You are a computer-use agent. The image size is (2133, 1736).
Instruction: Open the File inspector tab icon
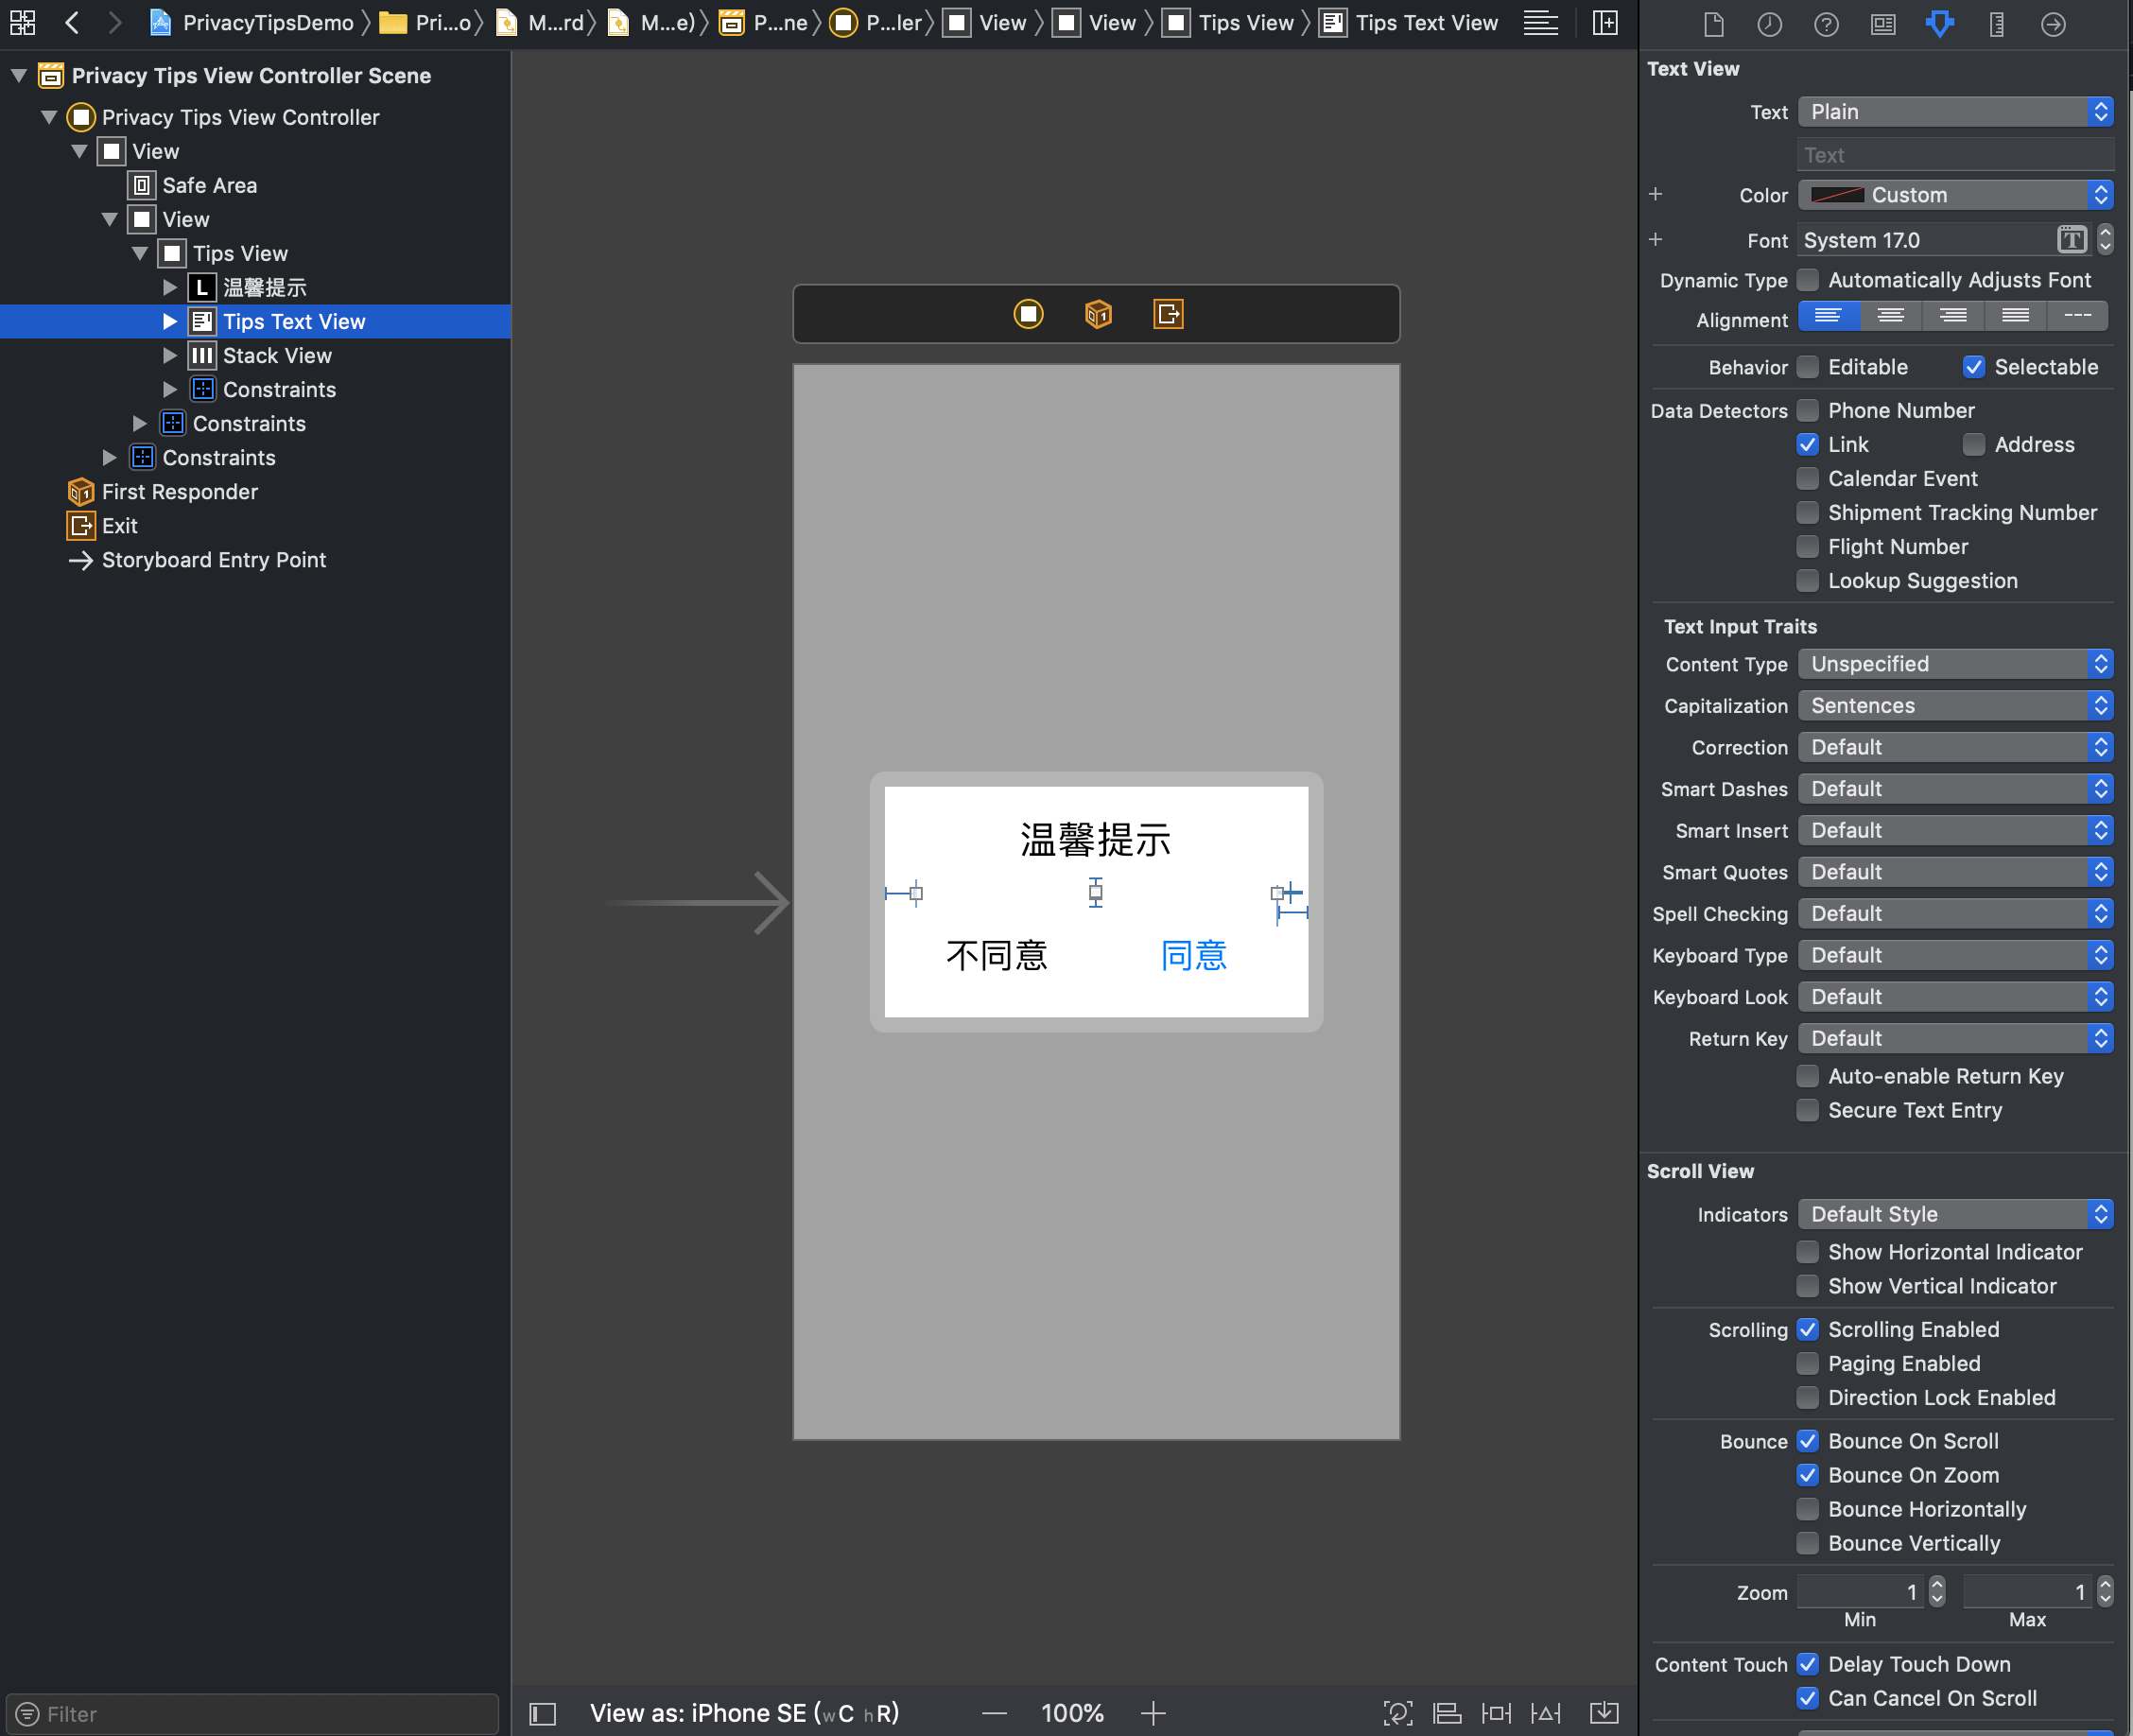1713,24
